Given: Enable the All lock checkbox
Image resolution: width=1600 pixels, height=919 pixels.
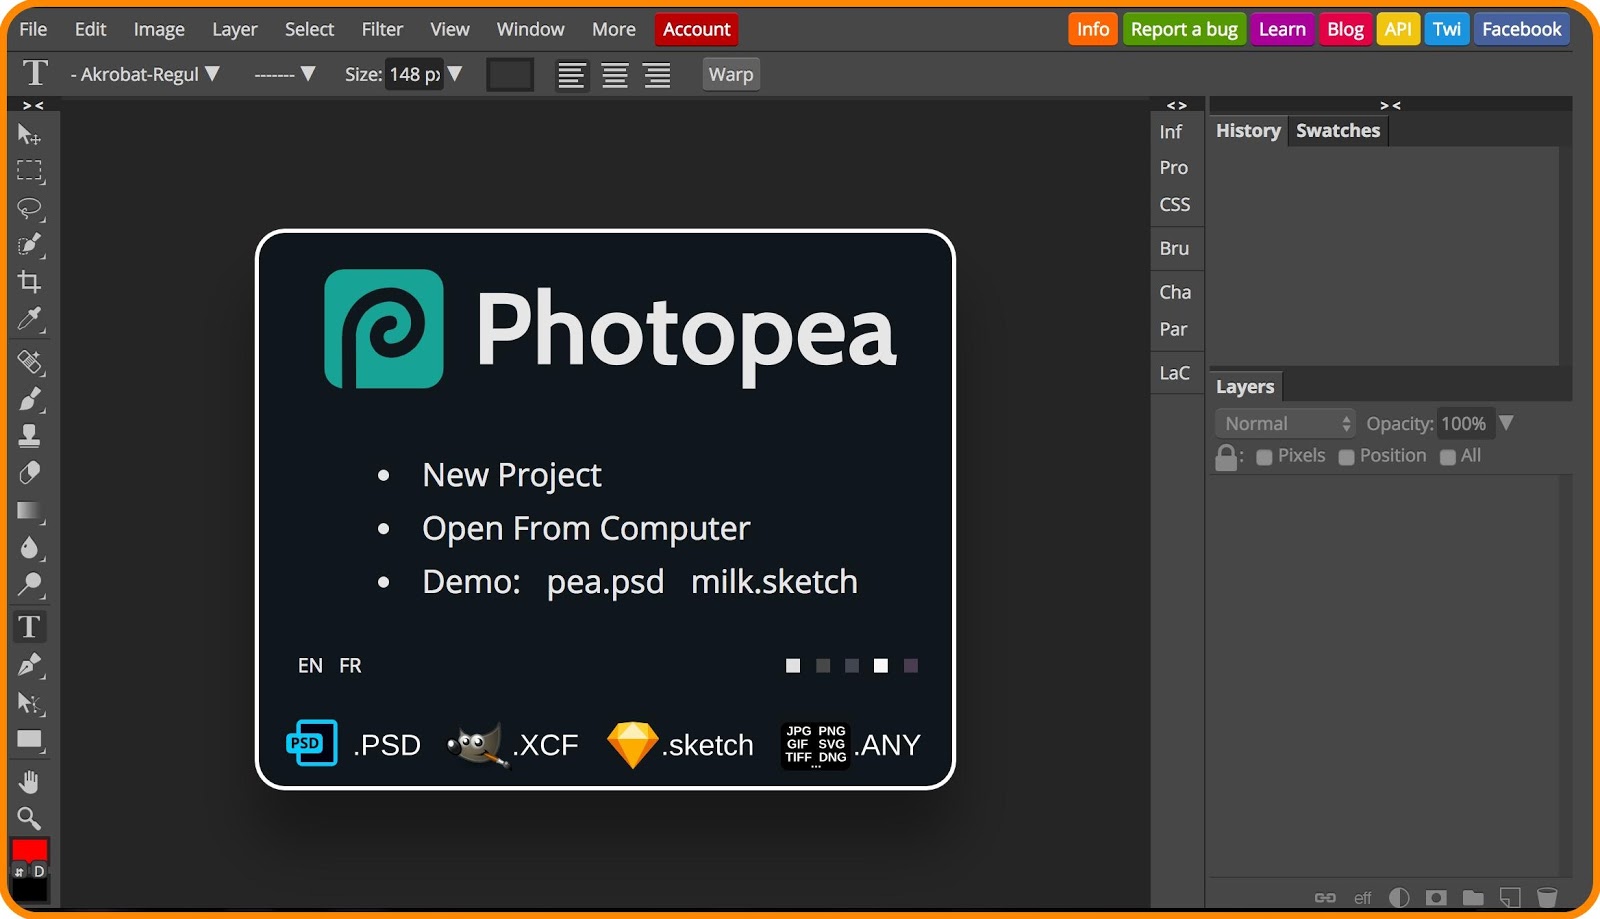Looking at the screenshot, I should (1447, 457).
